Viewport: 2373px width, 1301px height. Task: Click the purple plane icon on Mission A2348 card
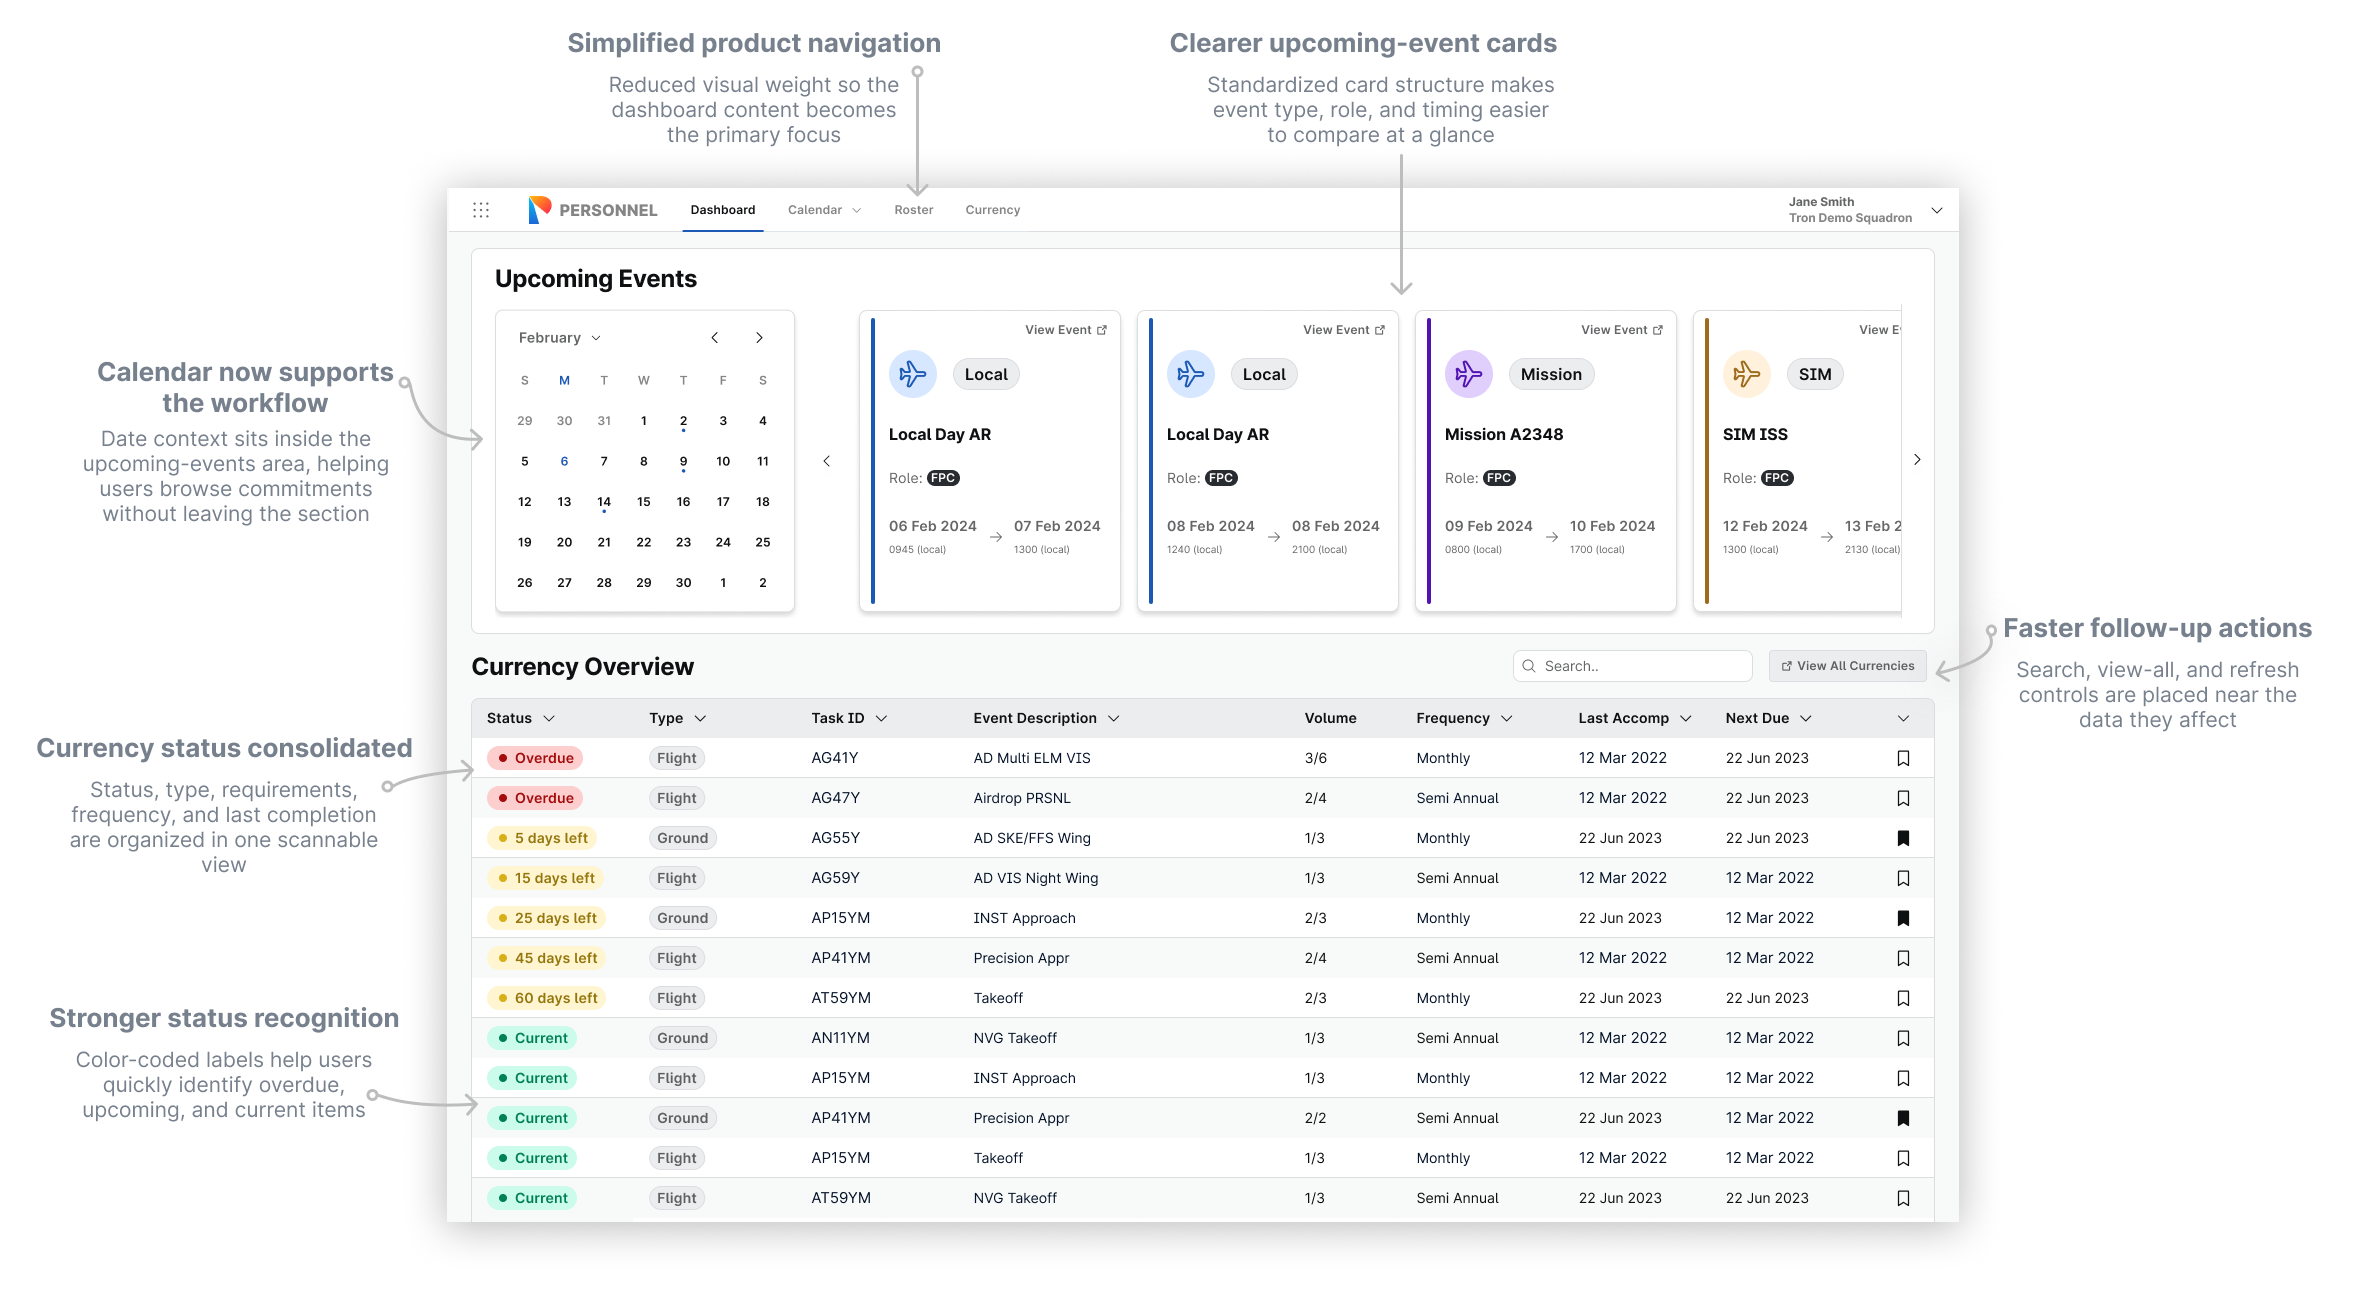(1468, 375)
